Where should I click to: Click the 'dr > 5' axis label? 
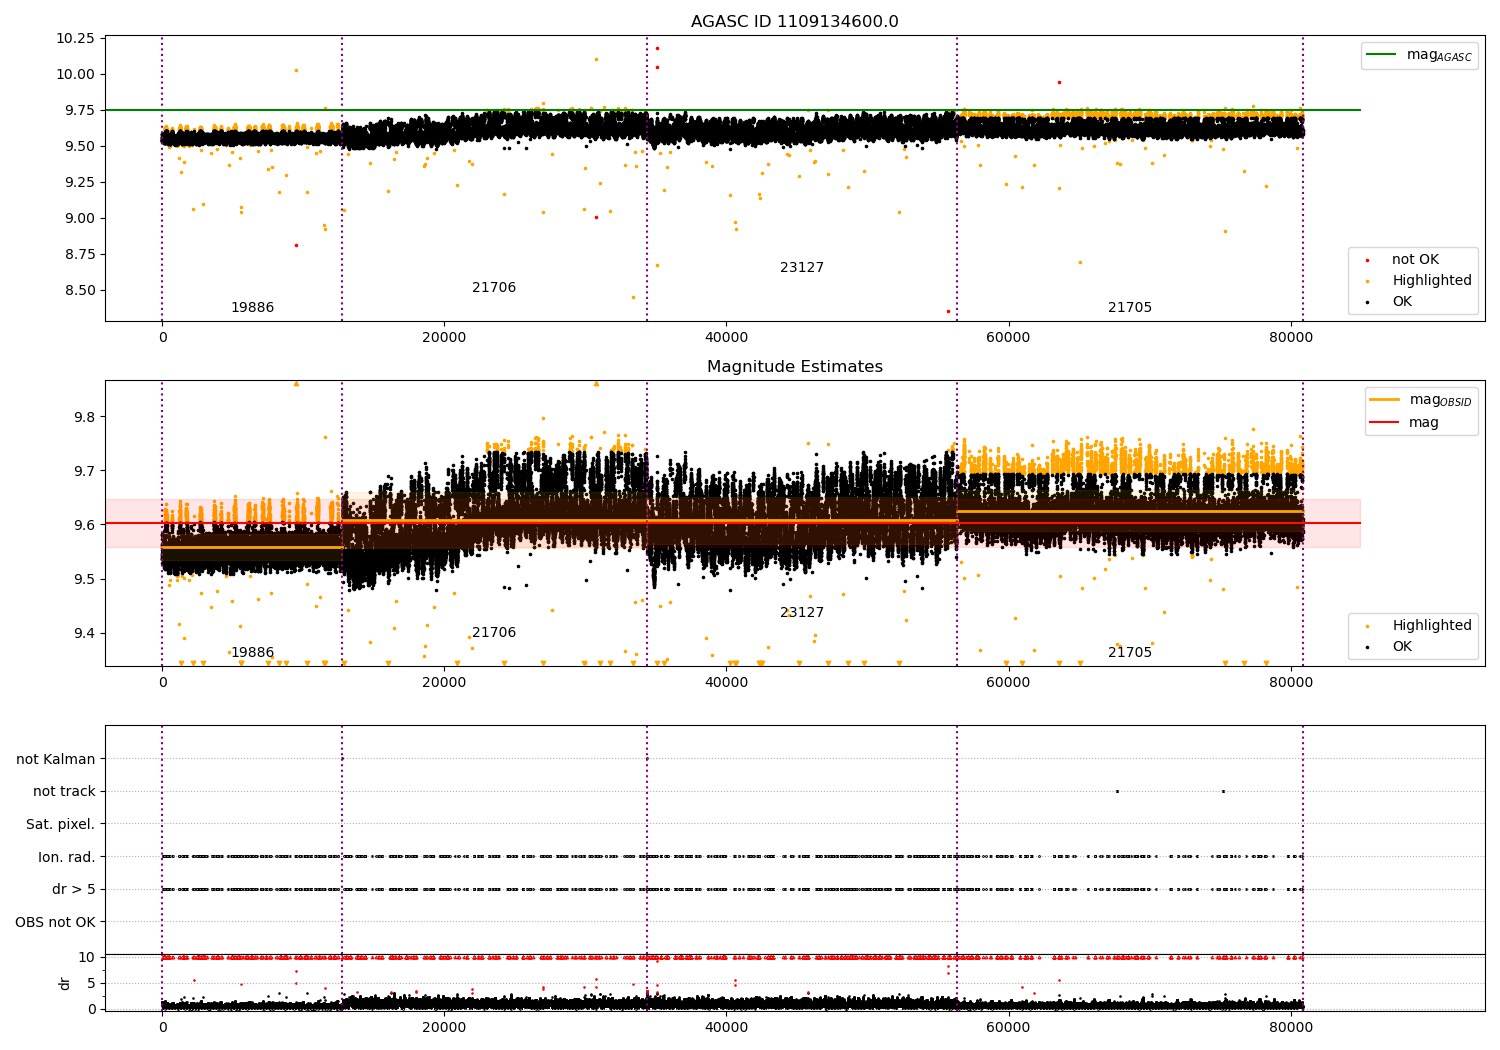click(74, 890)
